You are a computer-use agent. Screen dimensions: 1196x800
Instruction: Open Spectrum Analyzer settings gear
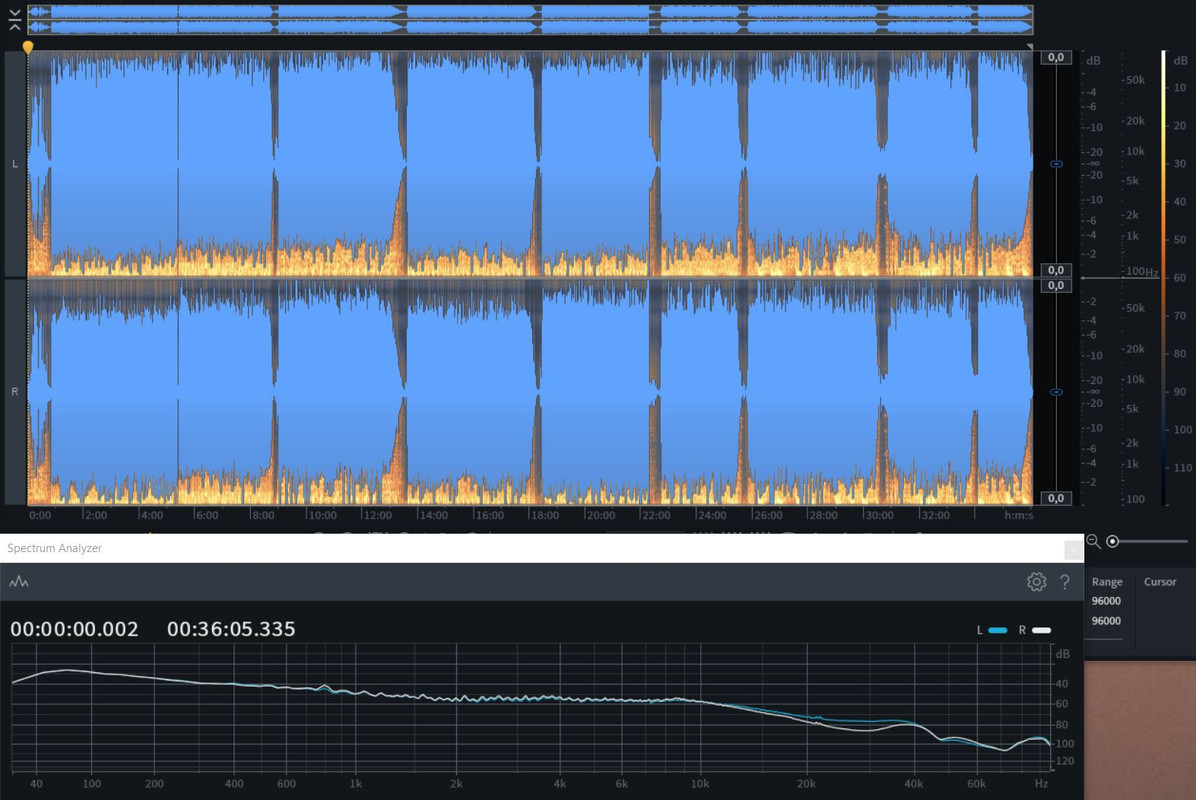pos(1036,582)
